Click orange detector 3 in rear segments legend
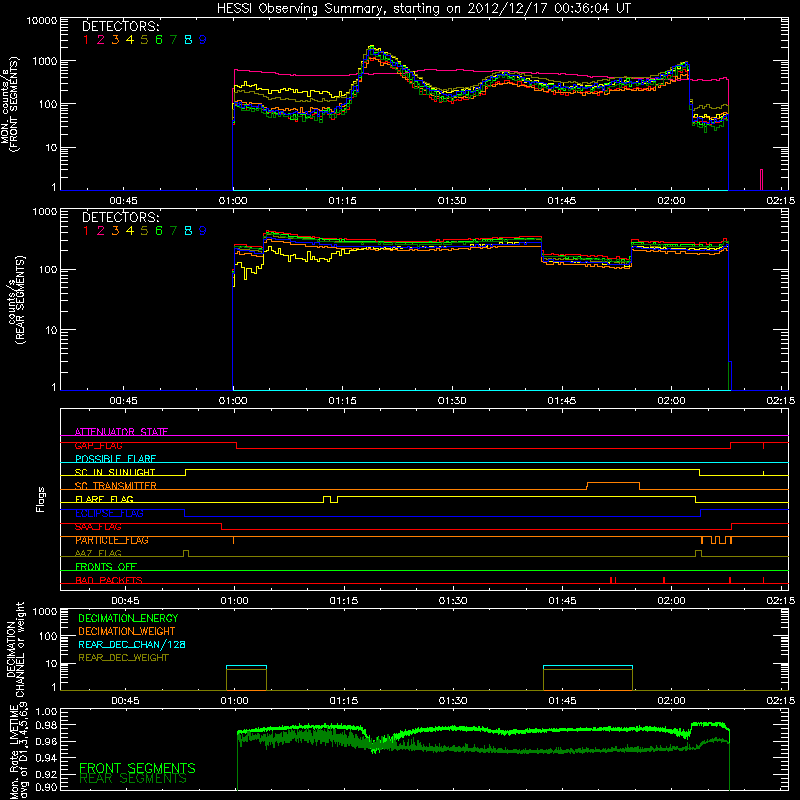Image resolution: width=800 pixels, height=800 pixels. pos(115,231)
